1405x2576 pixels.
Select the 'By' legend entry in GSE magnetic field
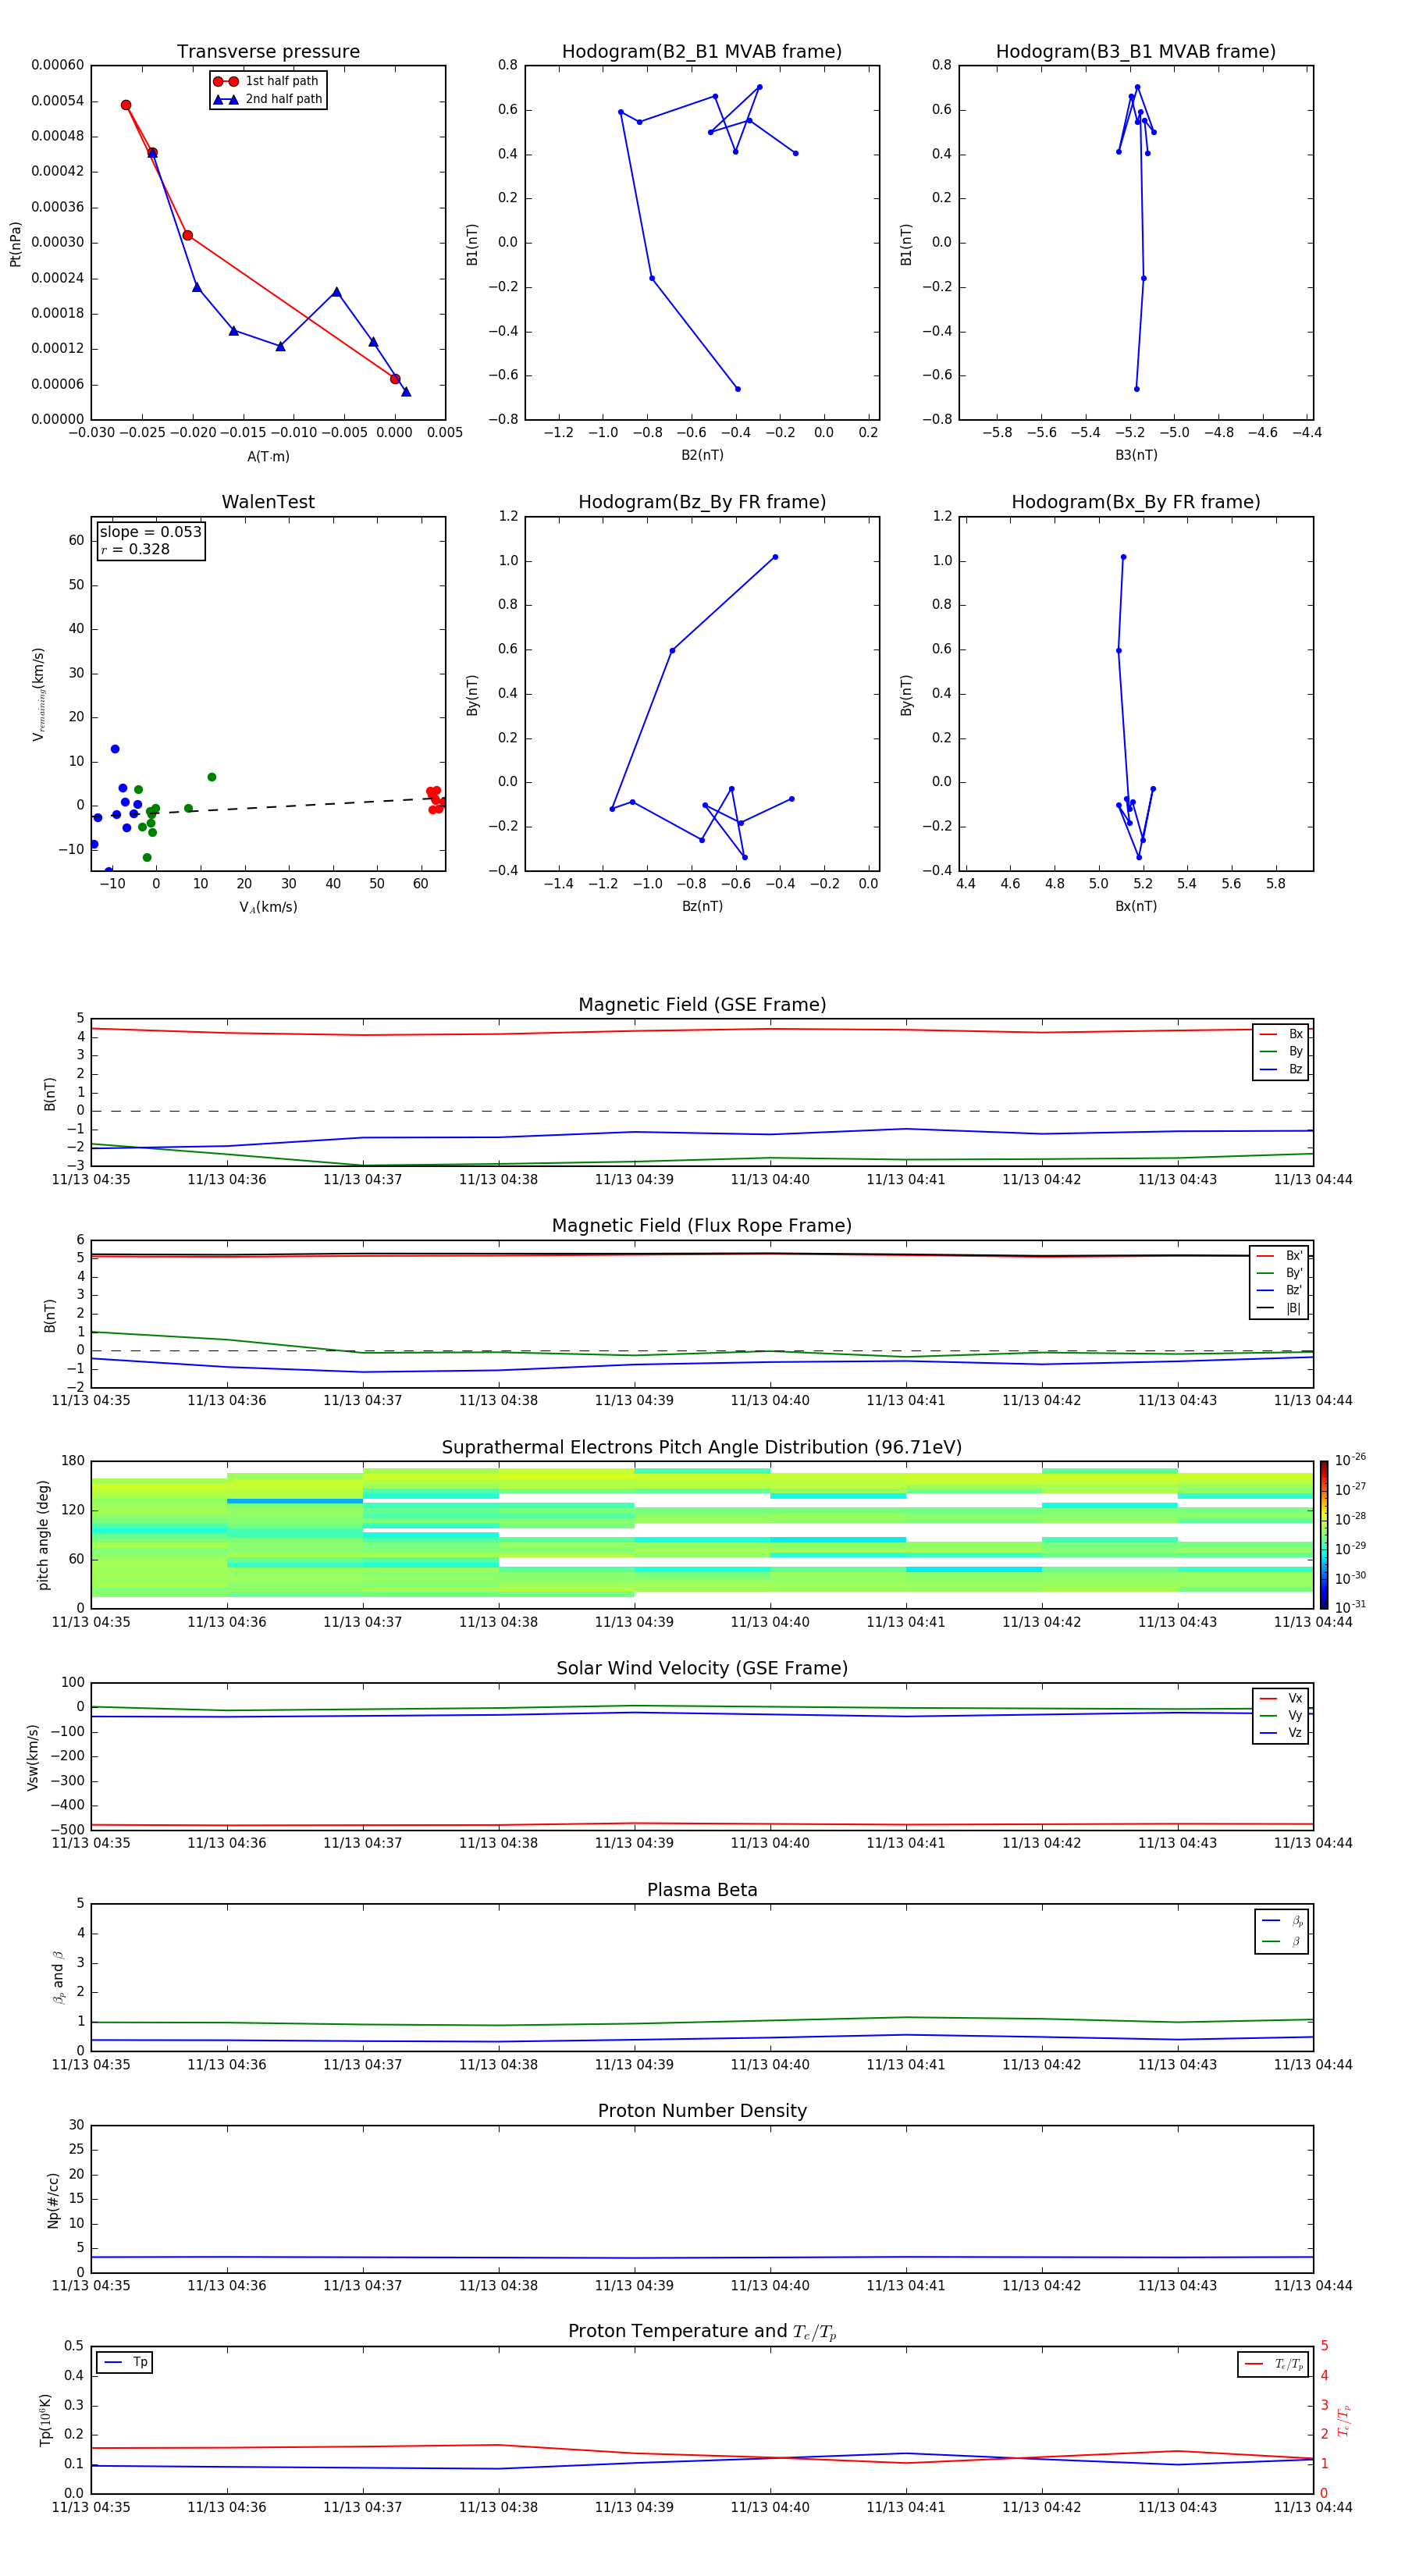(1281, 1051)
